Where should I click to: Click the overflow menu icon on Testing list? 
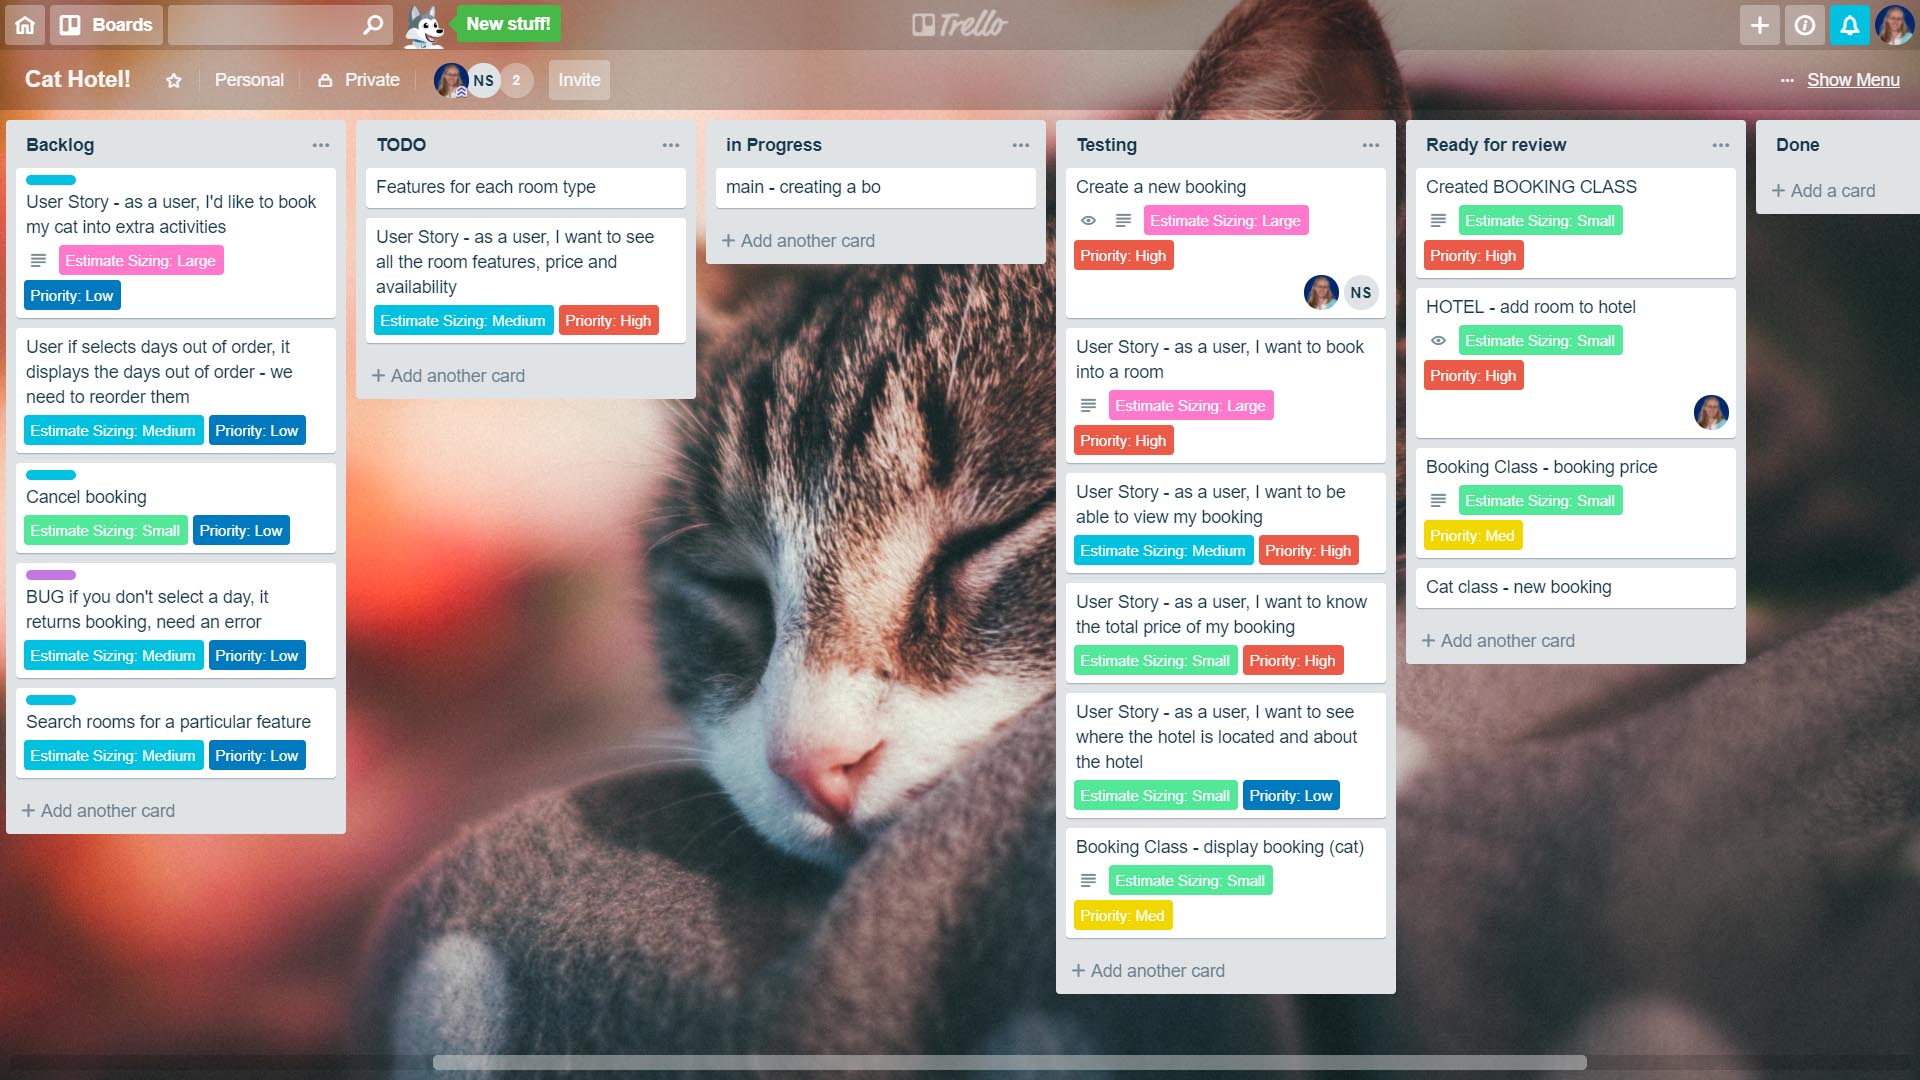coord(1370,145)
